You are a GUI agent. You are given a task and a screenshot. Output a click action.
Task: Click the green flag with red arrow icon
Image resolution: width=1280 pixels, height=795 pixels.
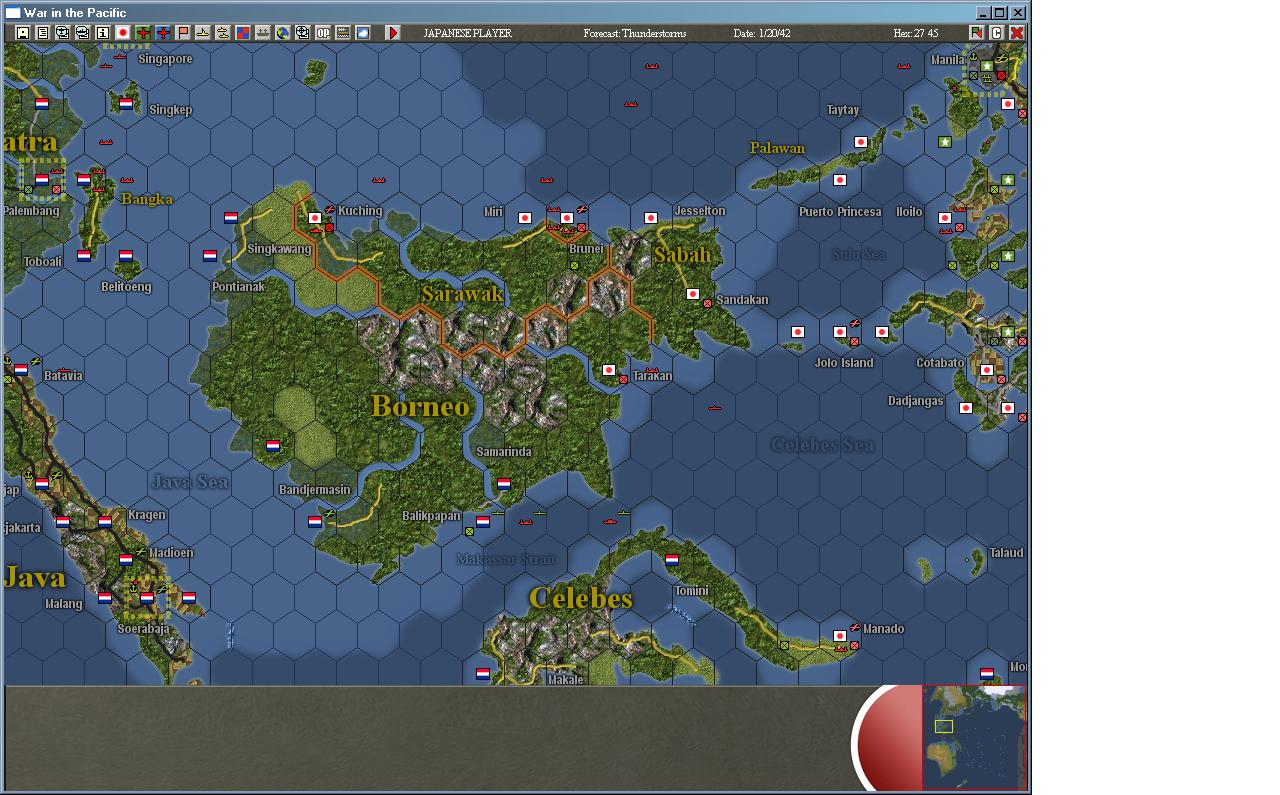pos(976,33)
